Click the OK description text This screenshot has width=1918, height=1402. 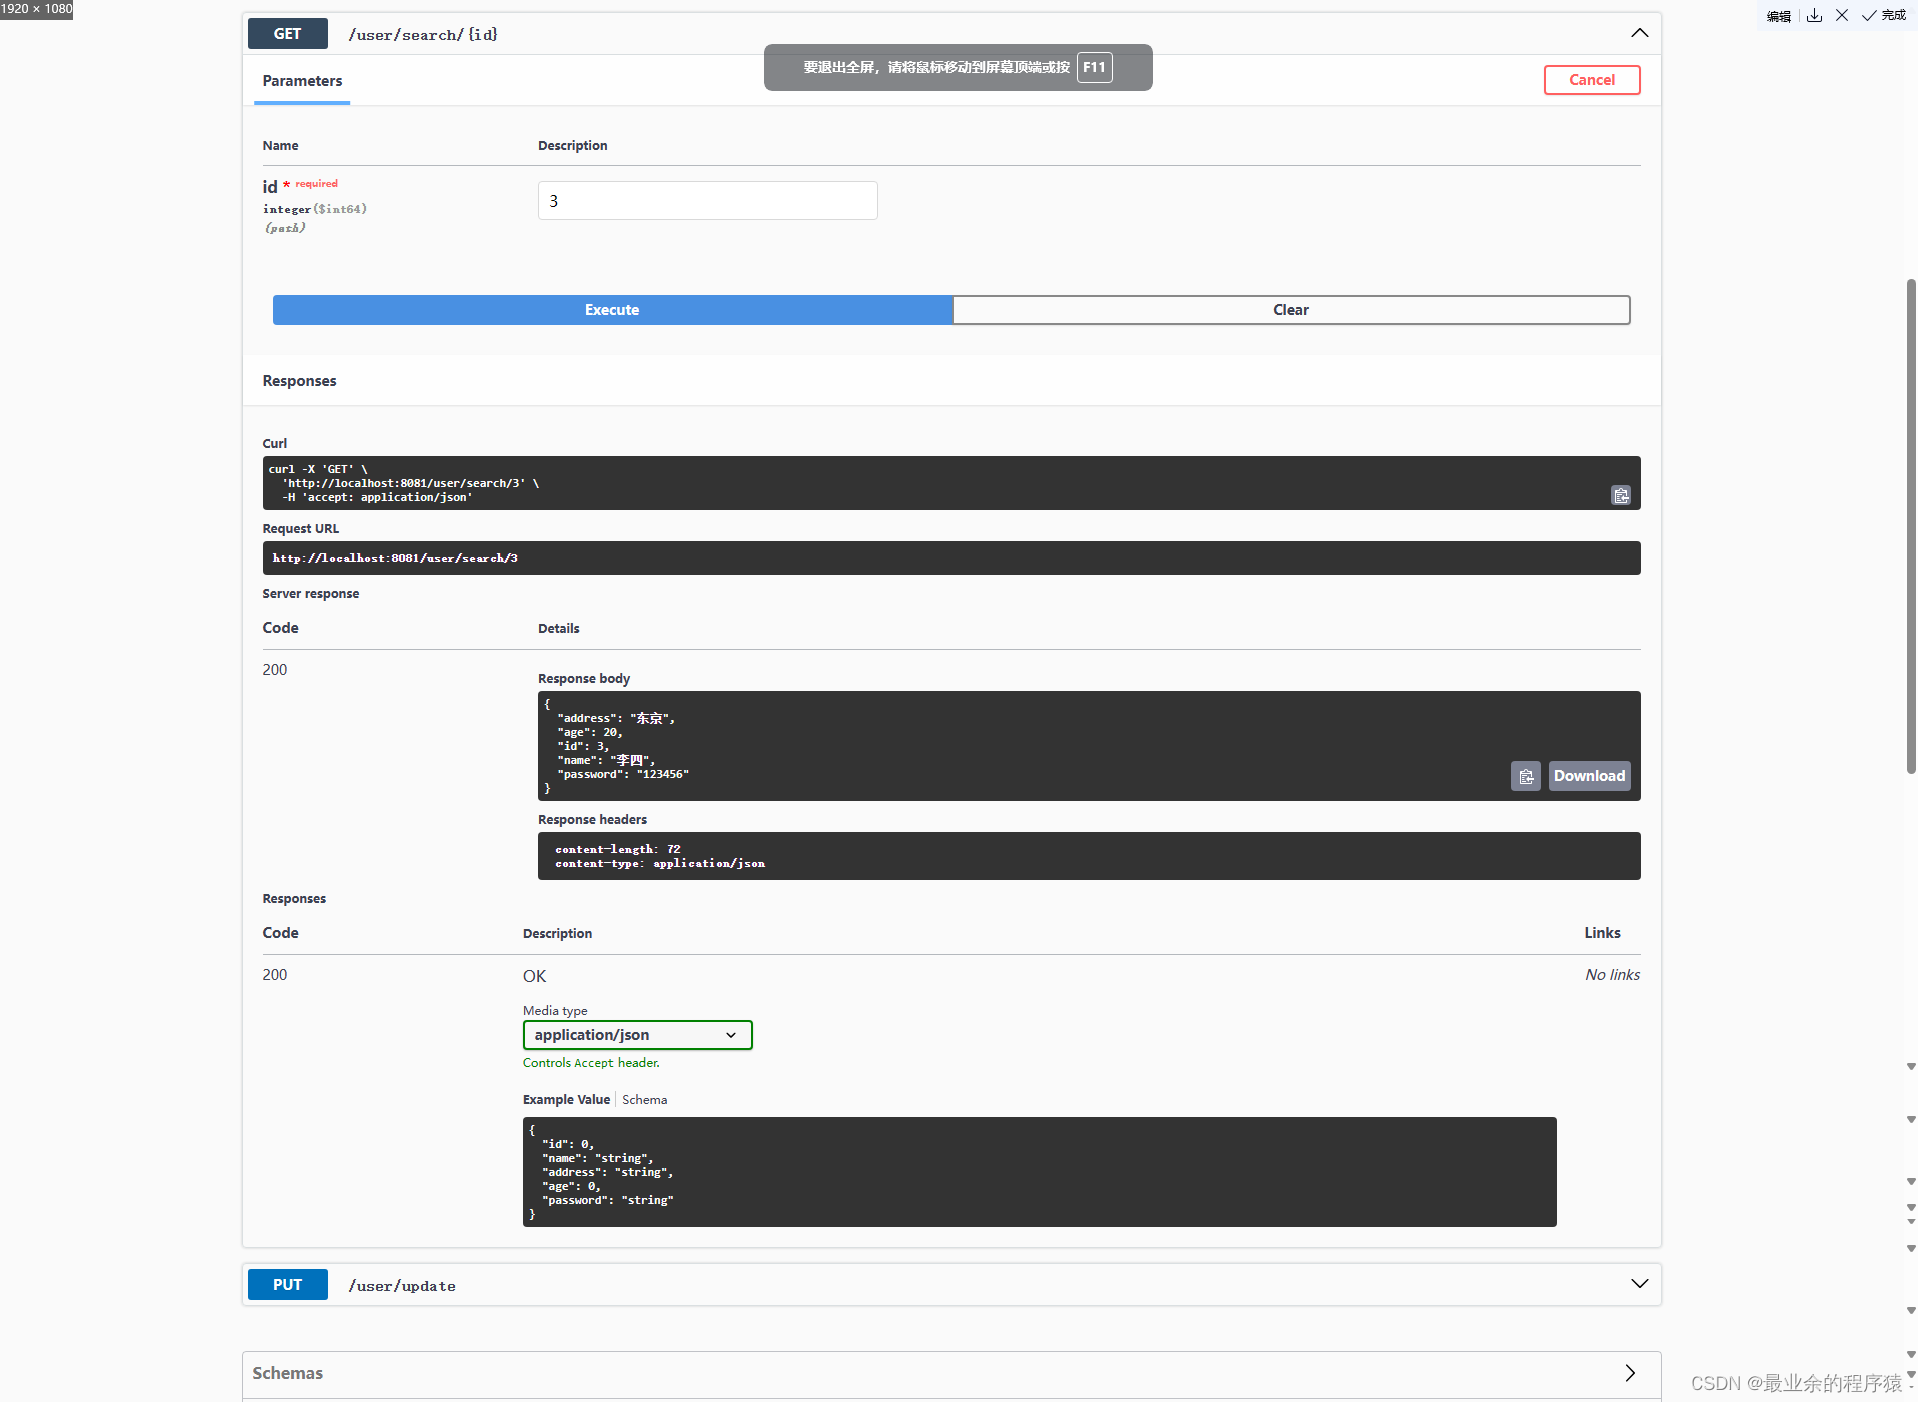[x=534, y=976]
